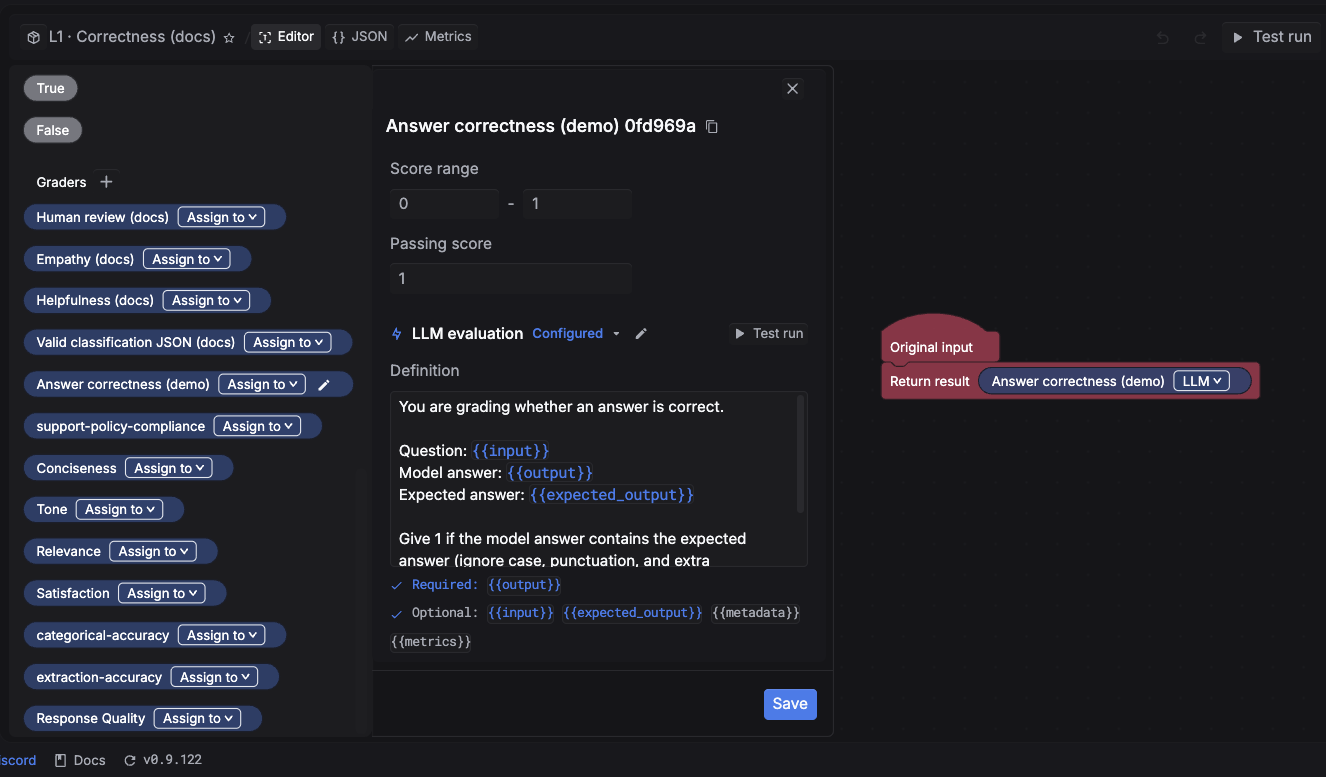Click the undo arrow in top toolbar

coord(1163,37)
